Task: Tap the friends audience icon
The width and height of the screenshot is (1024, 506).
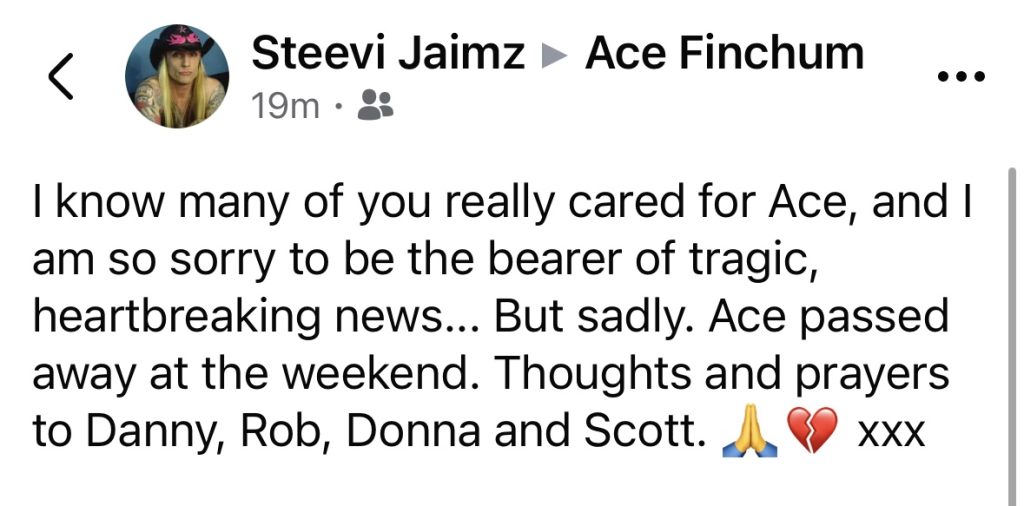Action: coord(374,104)
